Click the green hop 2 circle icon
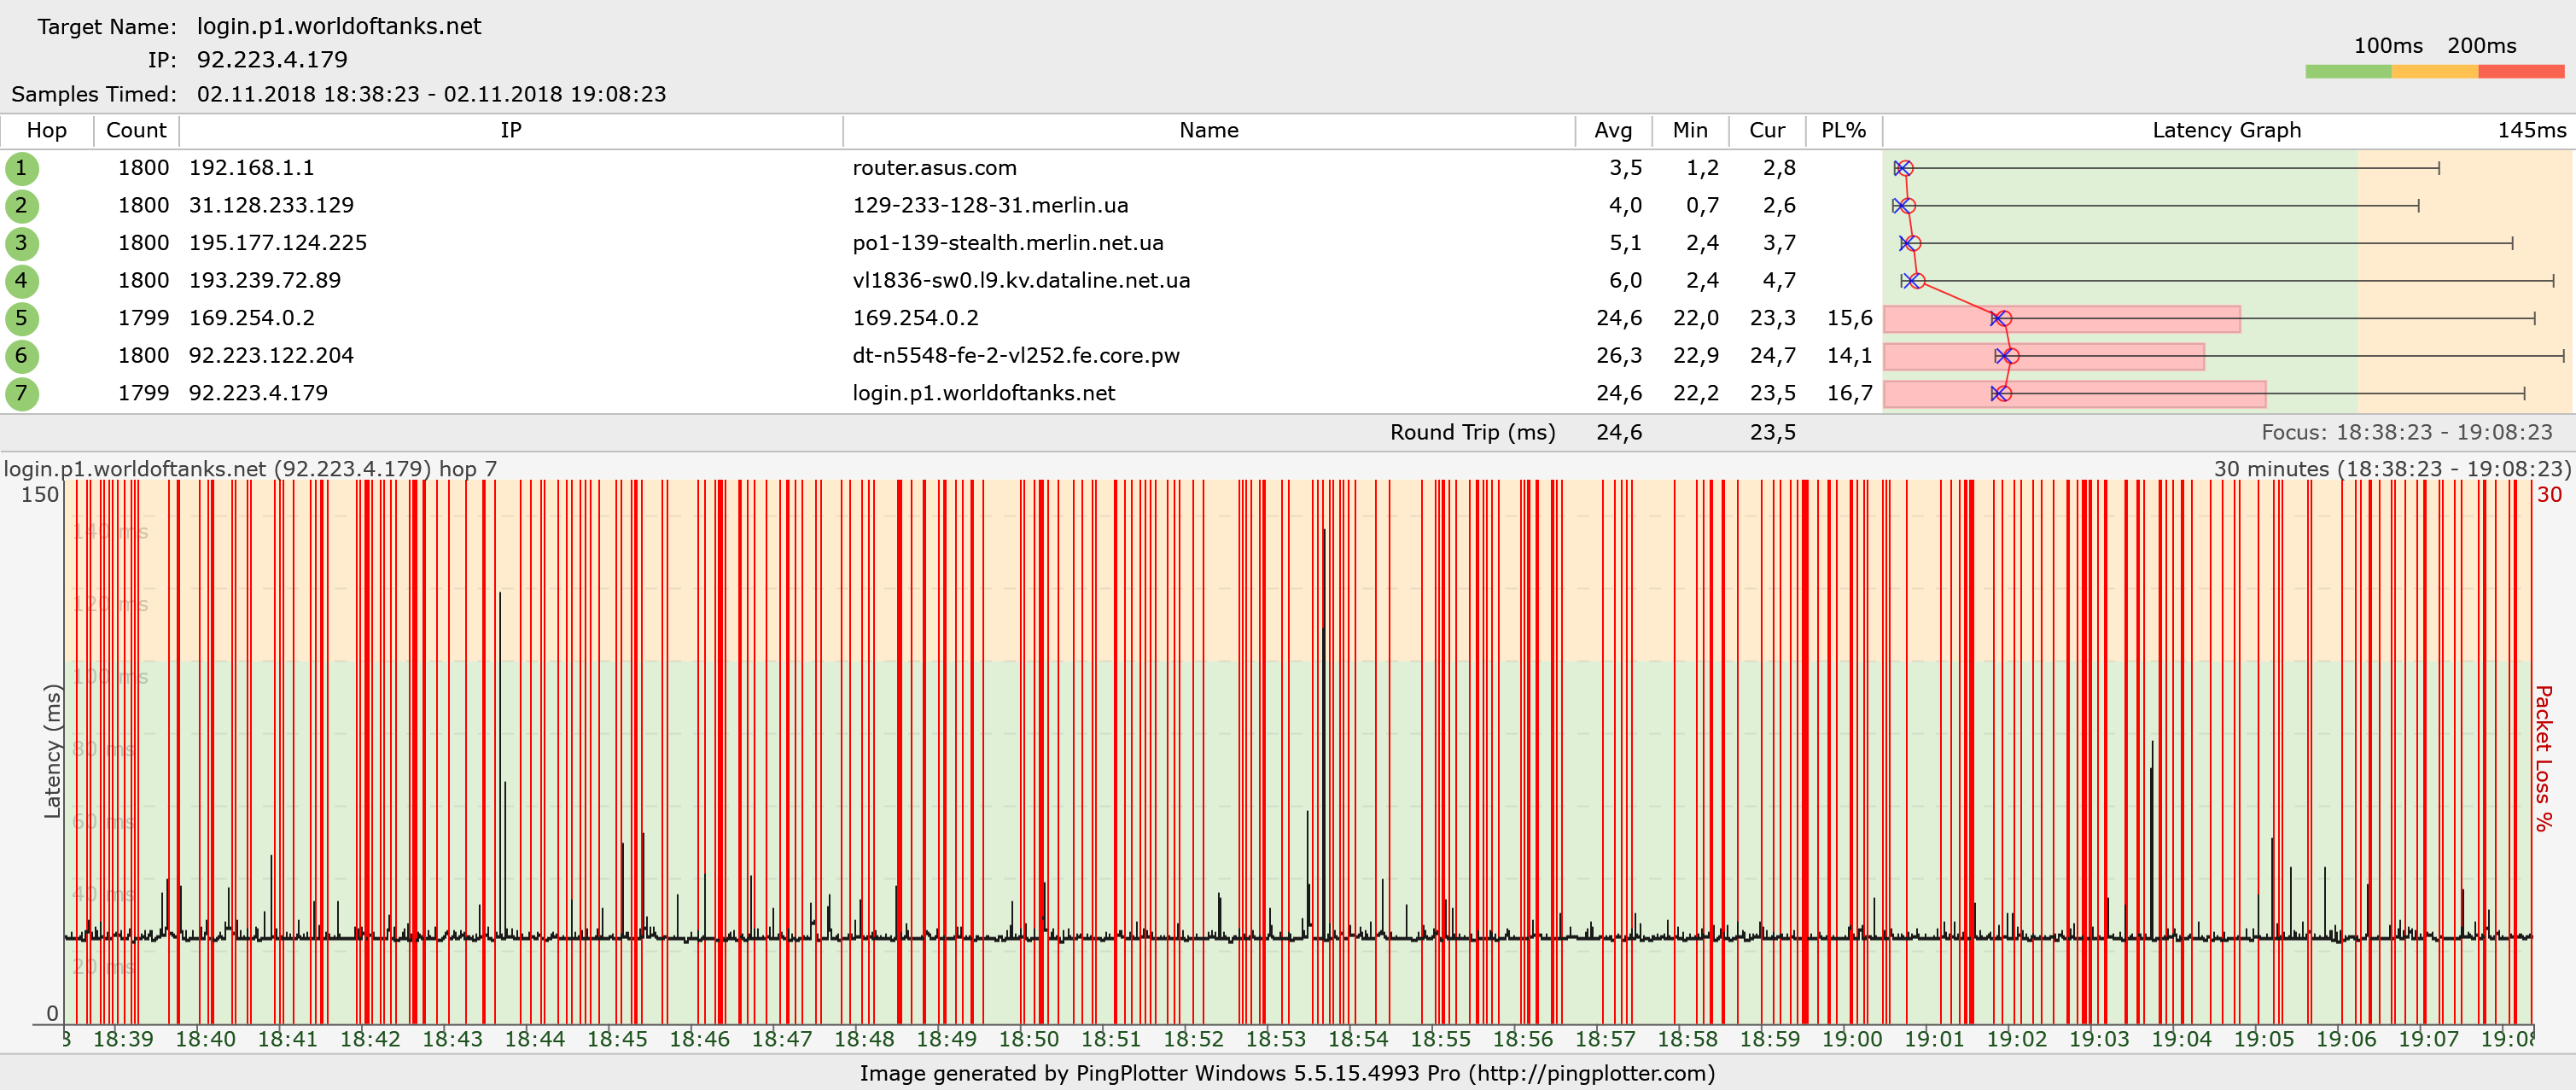 [x=21, y=206]
